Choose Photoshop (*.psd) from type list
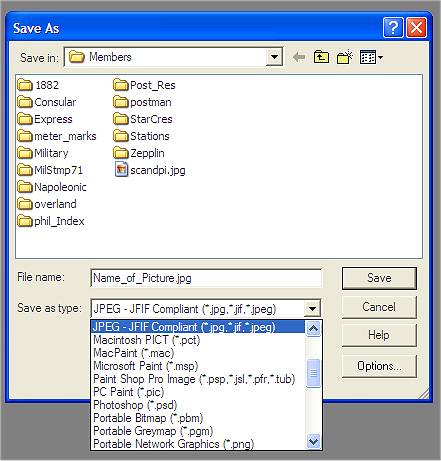 point(135,405)
